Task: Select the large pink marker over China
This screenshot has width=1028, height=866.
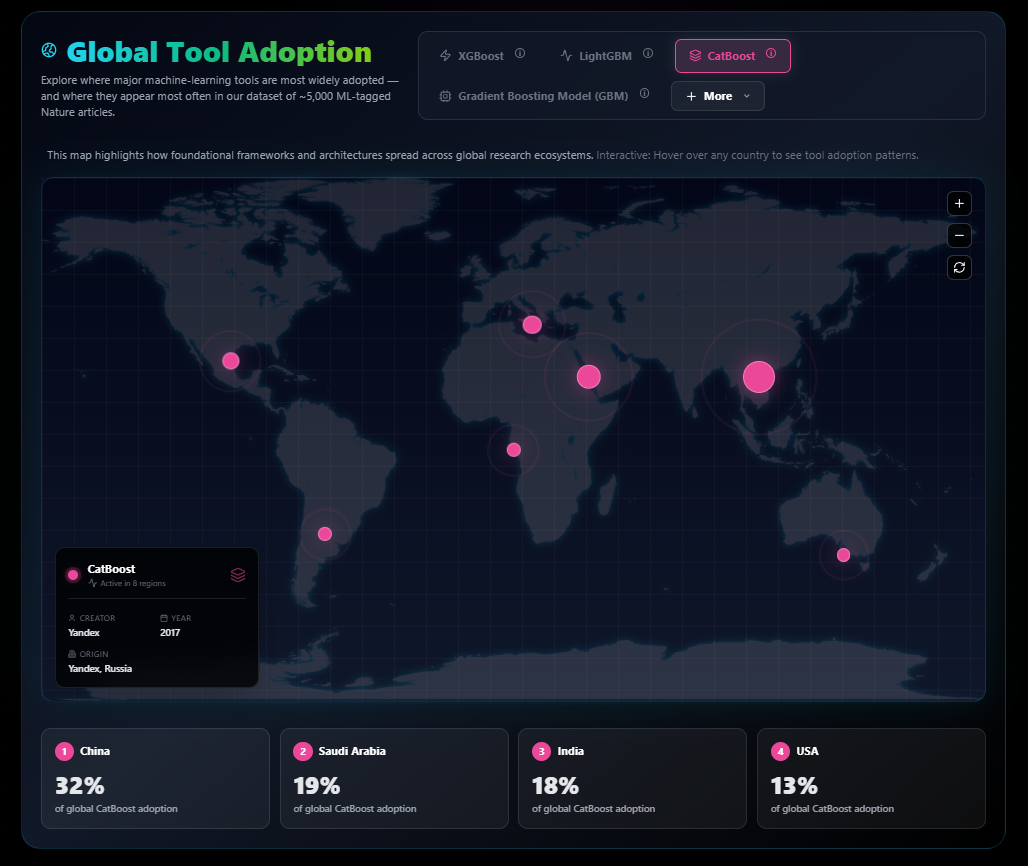Action: coord(759,377)
